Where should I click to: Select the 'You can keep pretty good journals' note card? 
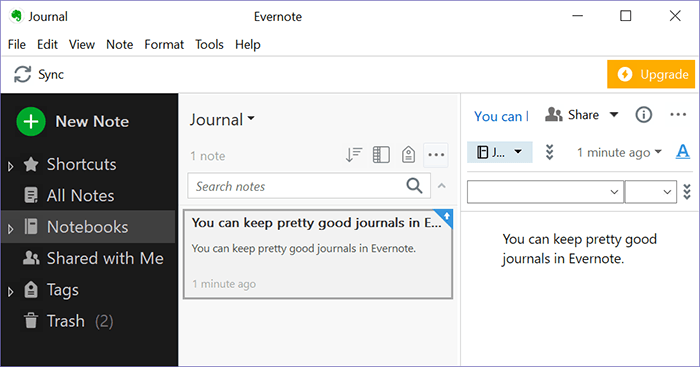(x=318, y=254)
